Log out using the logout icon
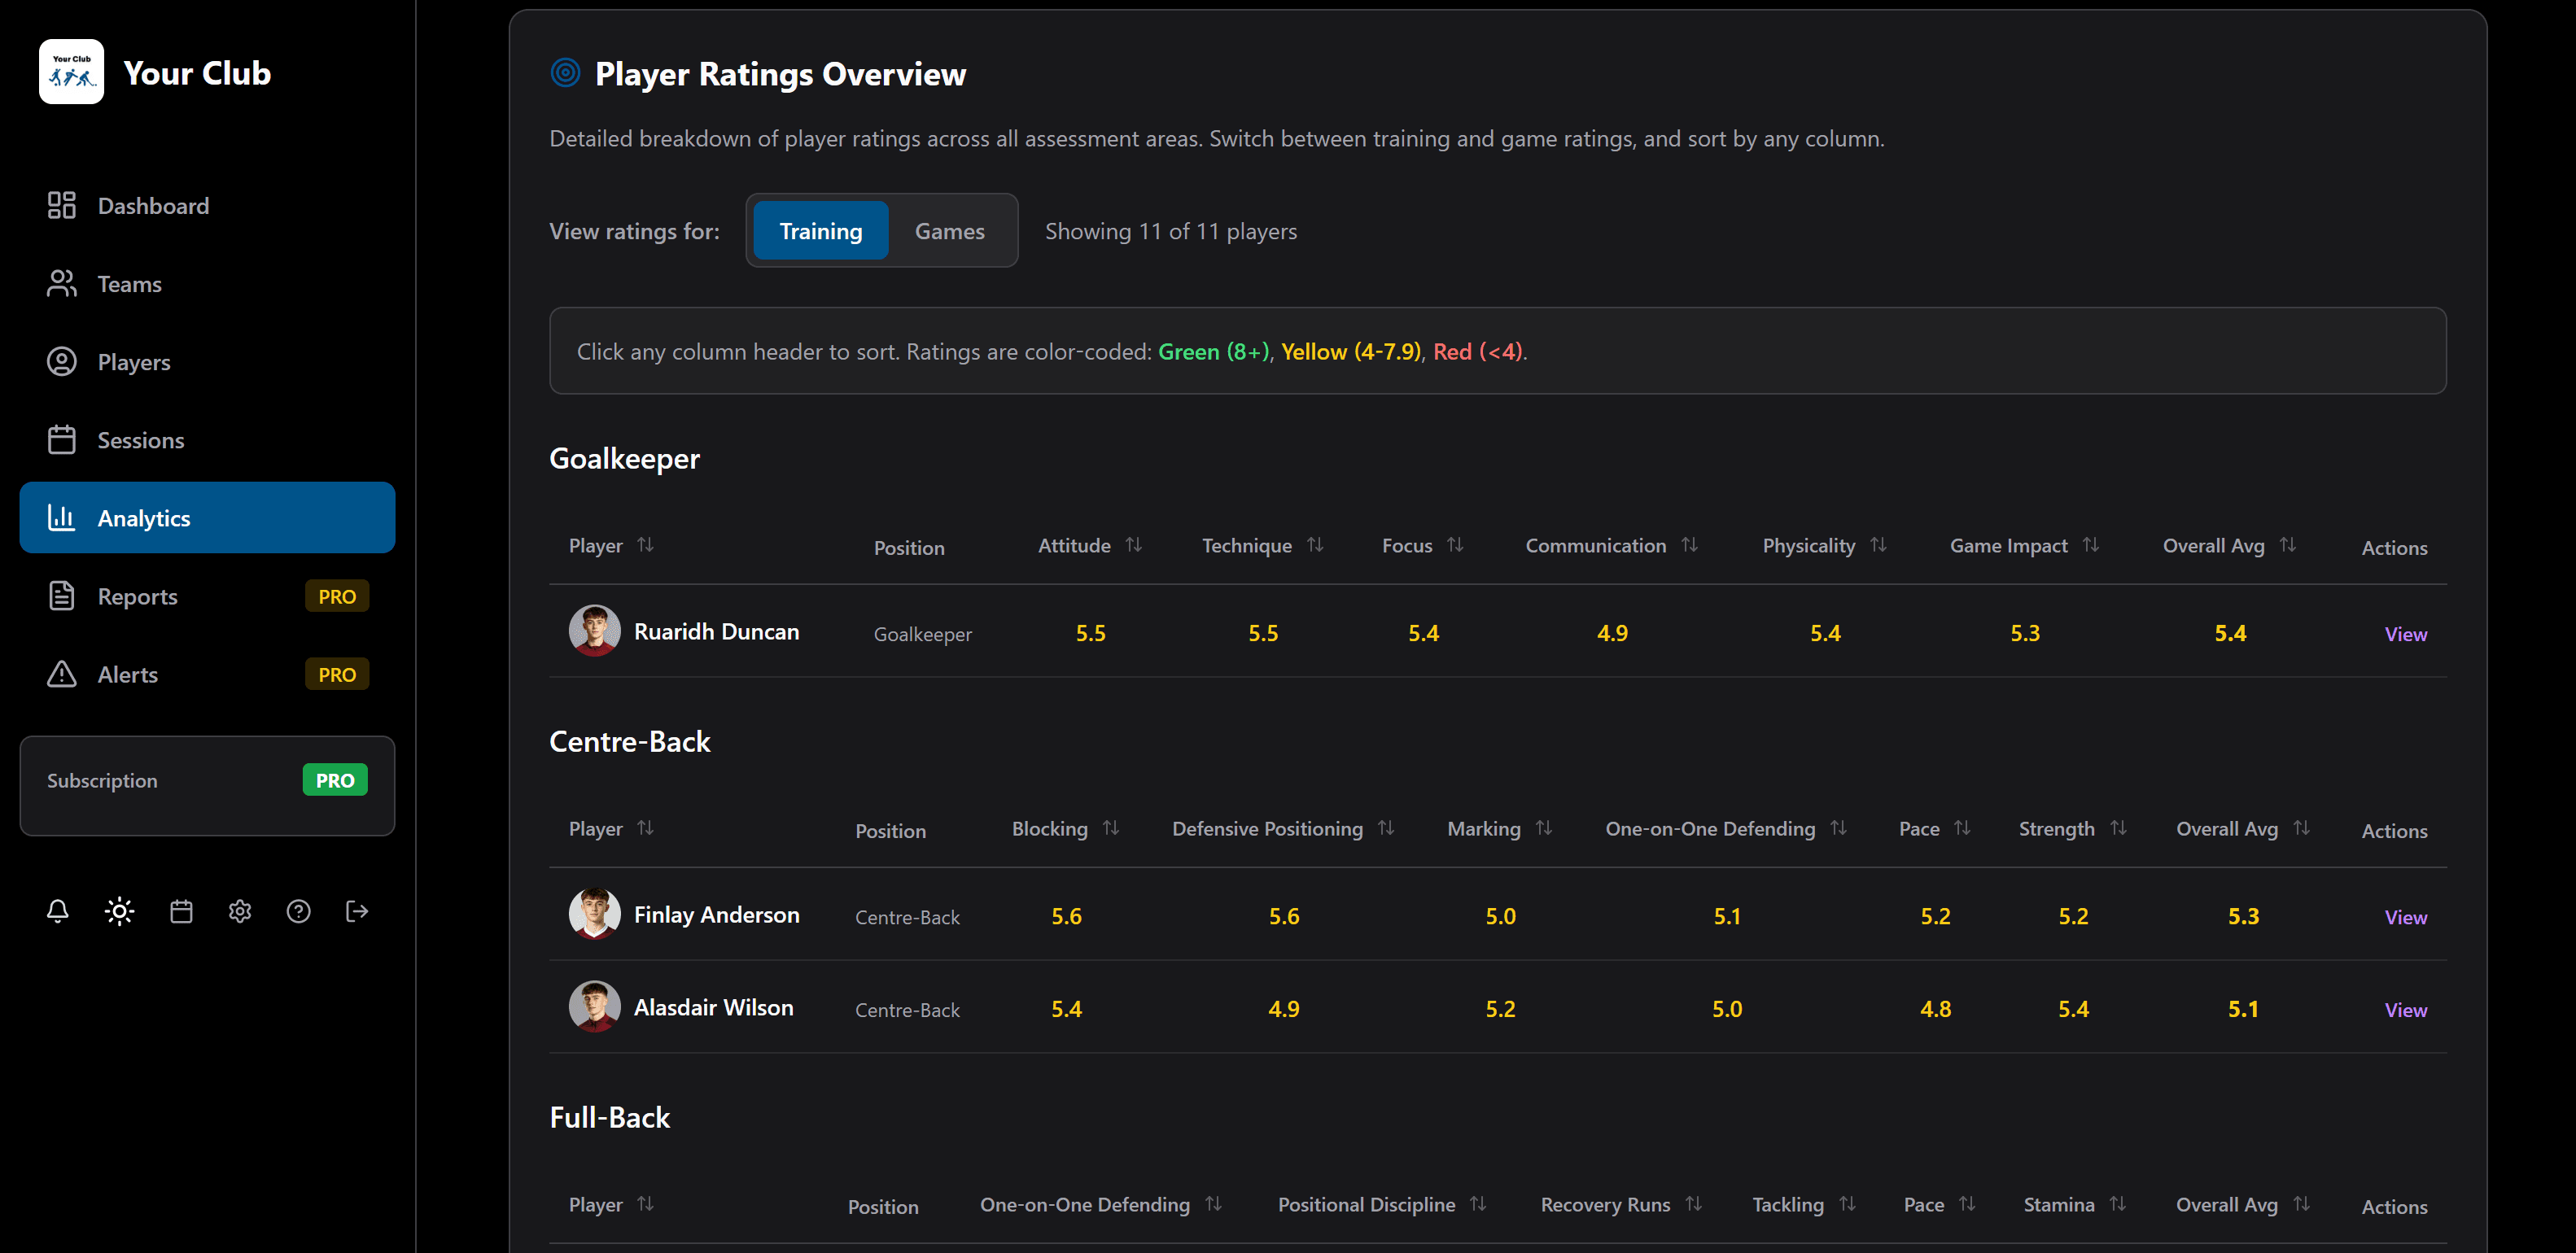Screen dimensions: 2576x1253 coord(356,911)
